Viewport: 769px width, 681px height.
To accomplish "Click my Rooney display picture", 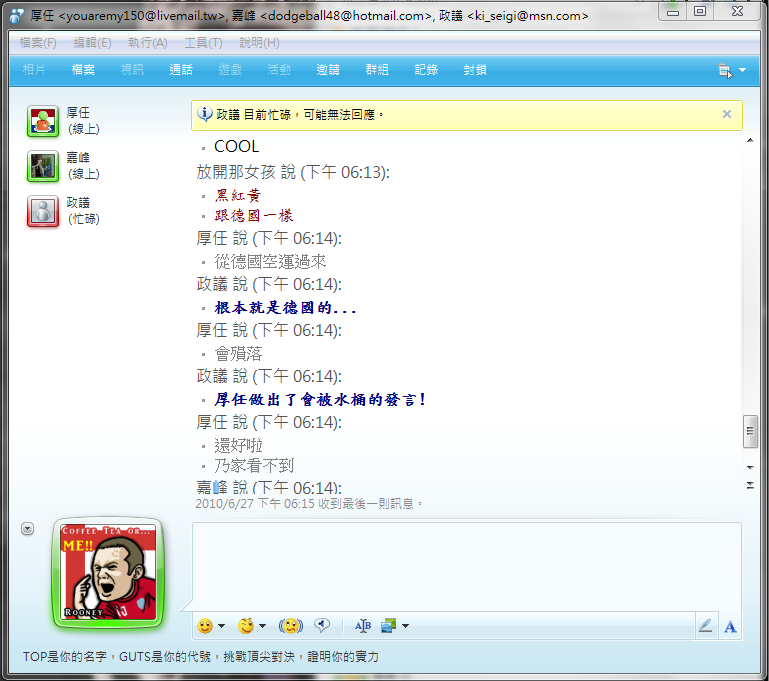I will (x=108, y=573).
